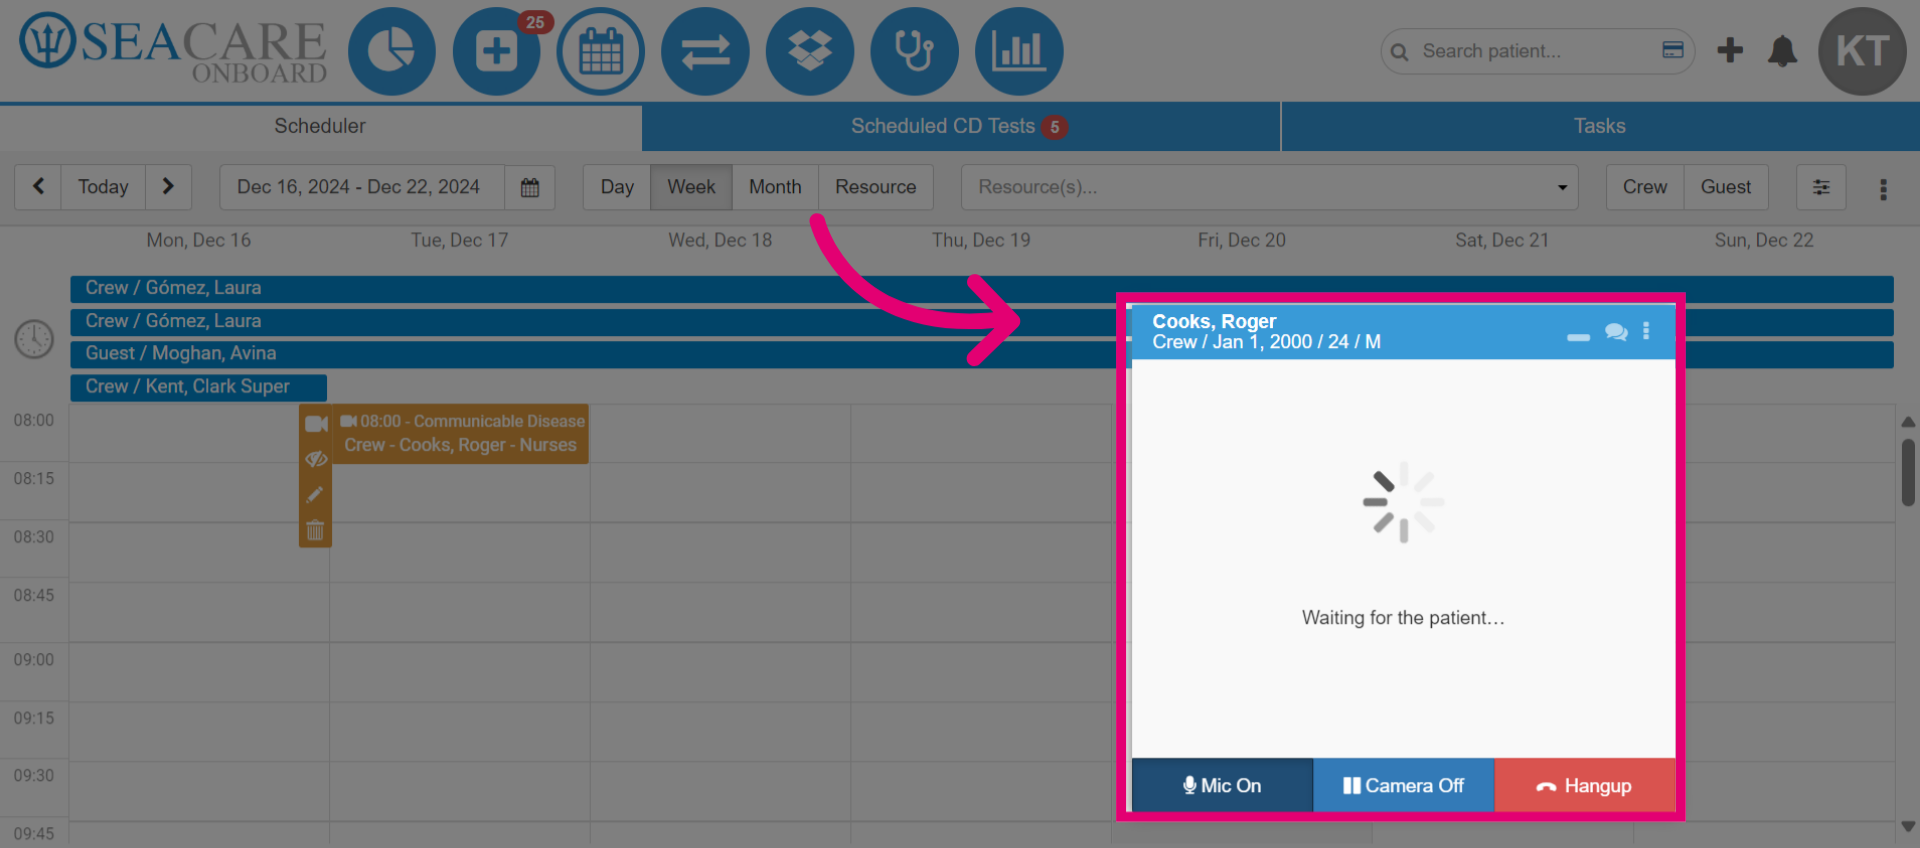
Task: Switch to the Scheduled CD Tests tab
Action: click(x=960, y=126)
